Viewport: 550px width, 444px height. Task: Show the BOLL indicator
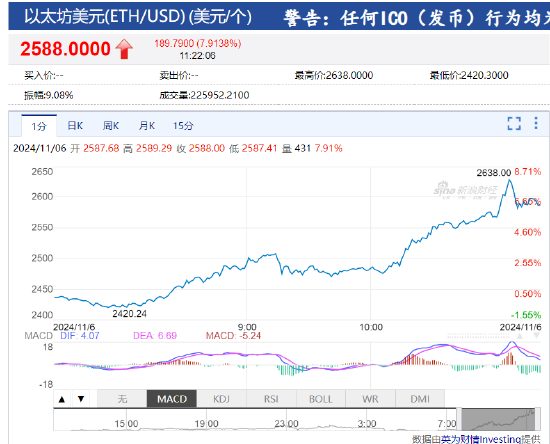coord(321,399)
